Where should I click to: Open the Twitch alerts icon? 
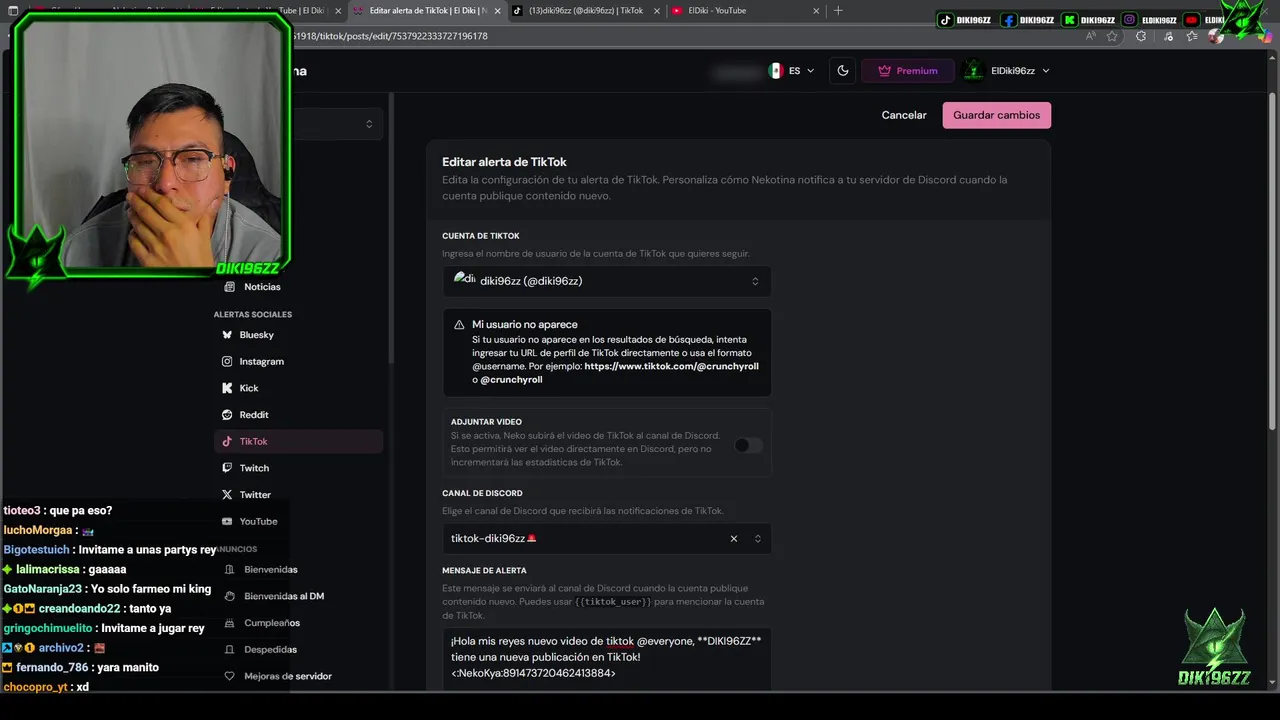pyautogui.click(x=227, y=468)
